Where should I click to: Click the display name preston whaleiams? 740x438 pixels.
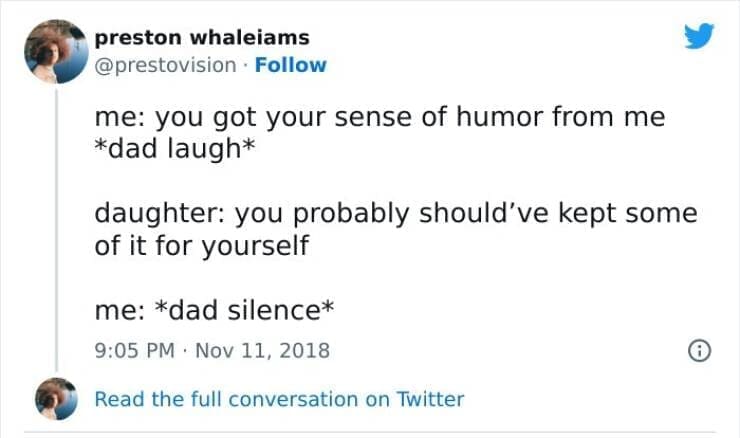202,38
